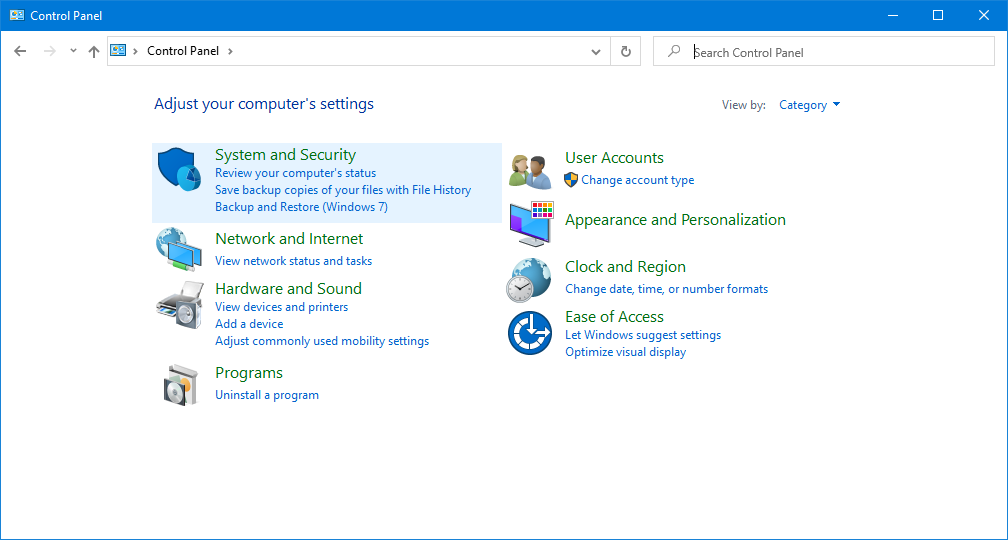
Task: Minimize the Control Panel window
Action: (892, 15)
